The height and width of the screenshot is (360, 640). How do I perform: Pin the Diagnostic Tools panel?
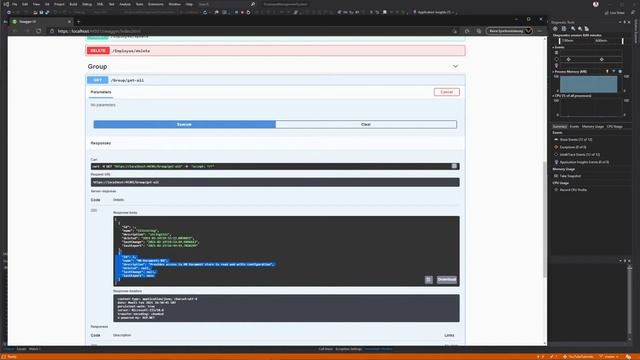(x=624, y=22)
